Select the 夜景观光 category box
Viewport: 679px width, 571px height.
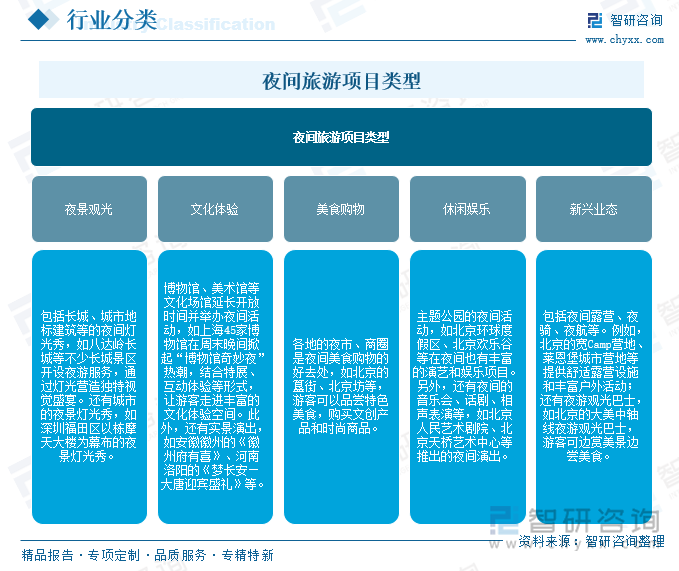pyautogui.click(x=89, y=209)
